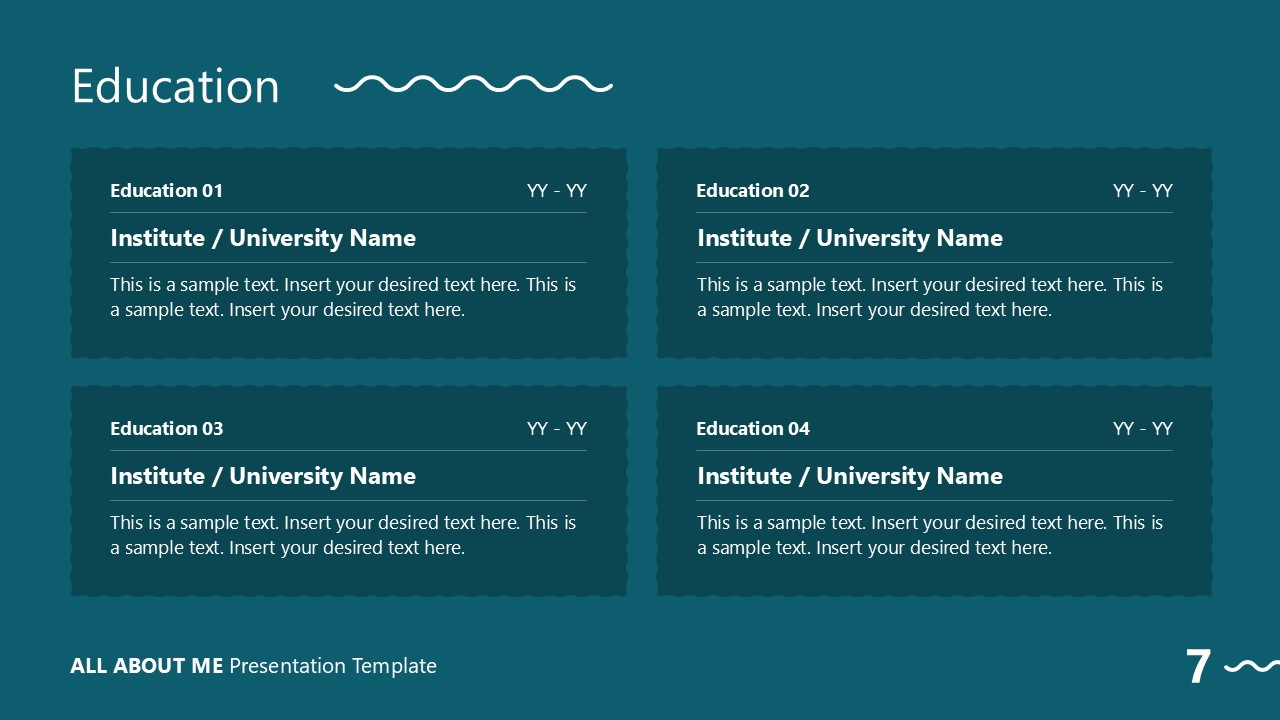Click the Education 02 heading
The width and height of the screenshot is (1280, 720).
[x=753, y=190]
